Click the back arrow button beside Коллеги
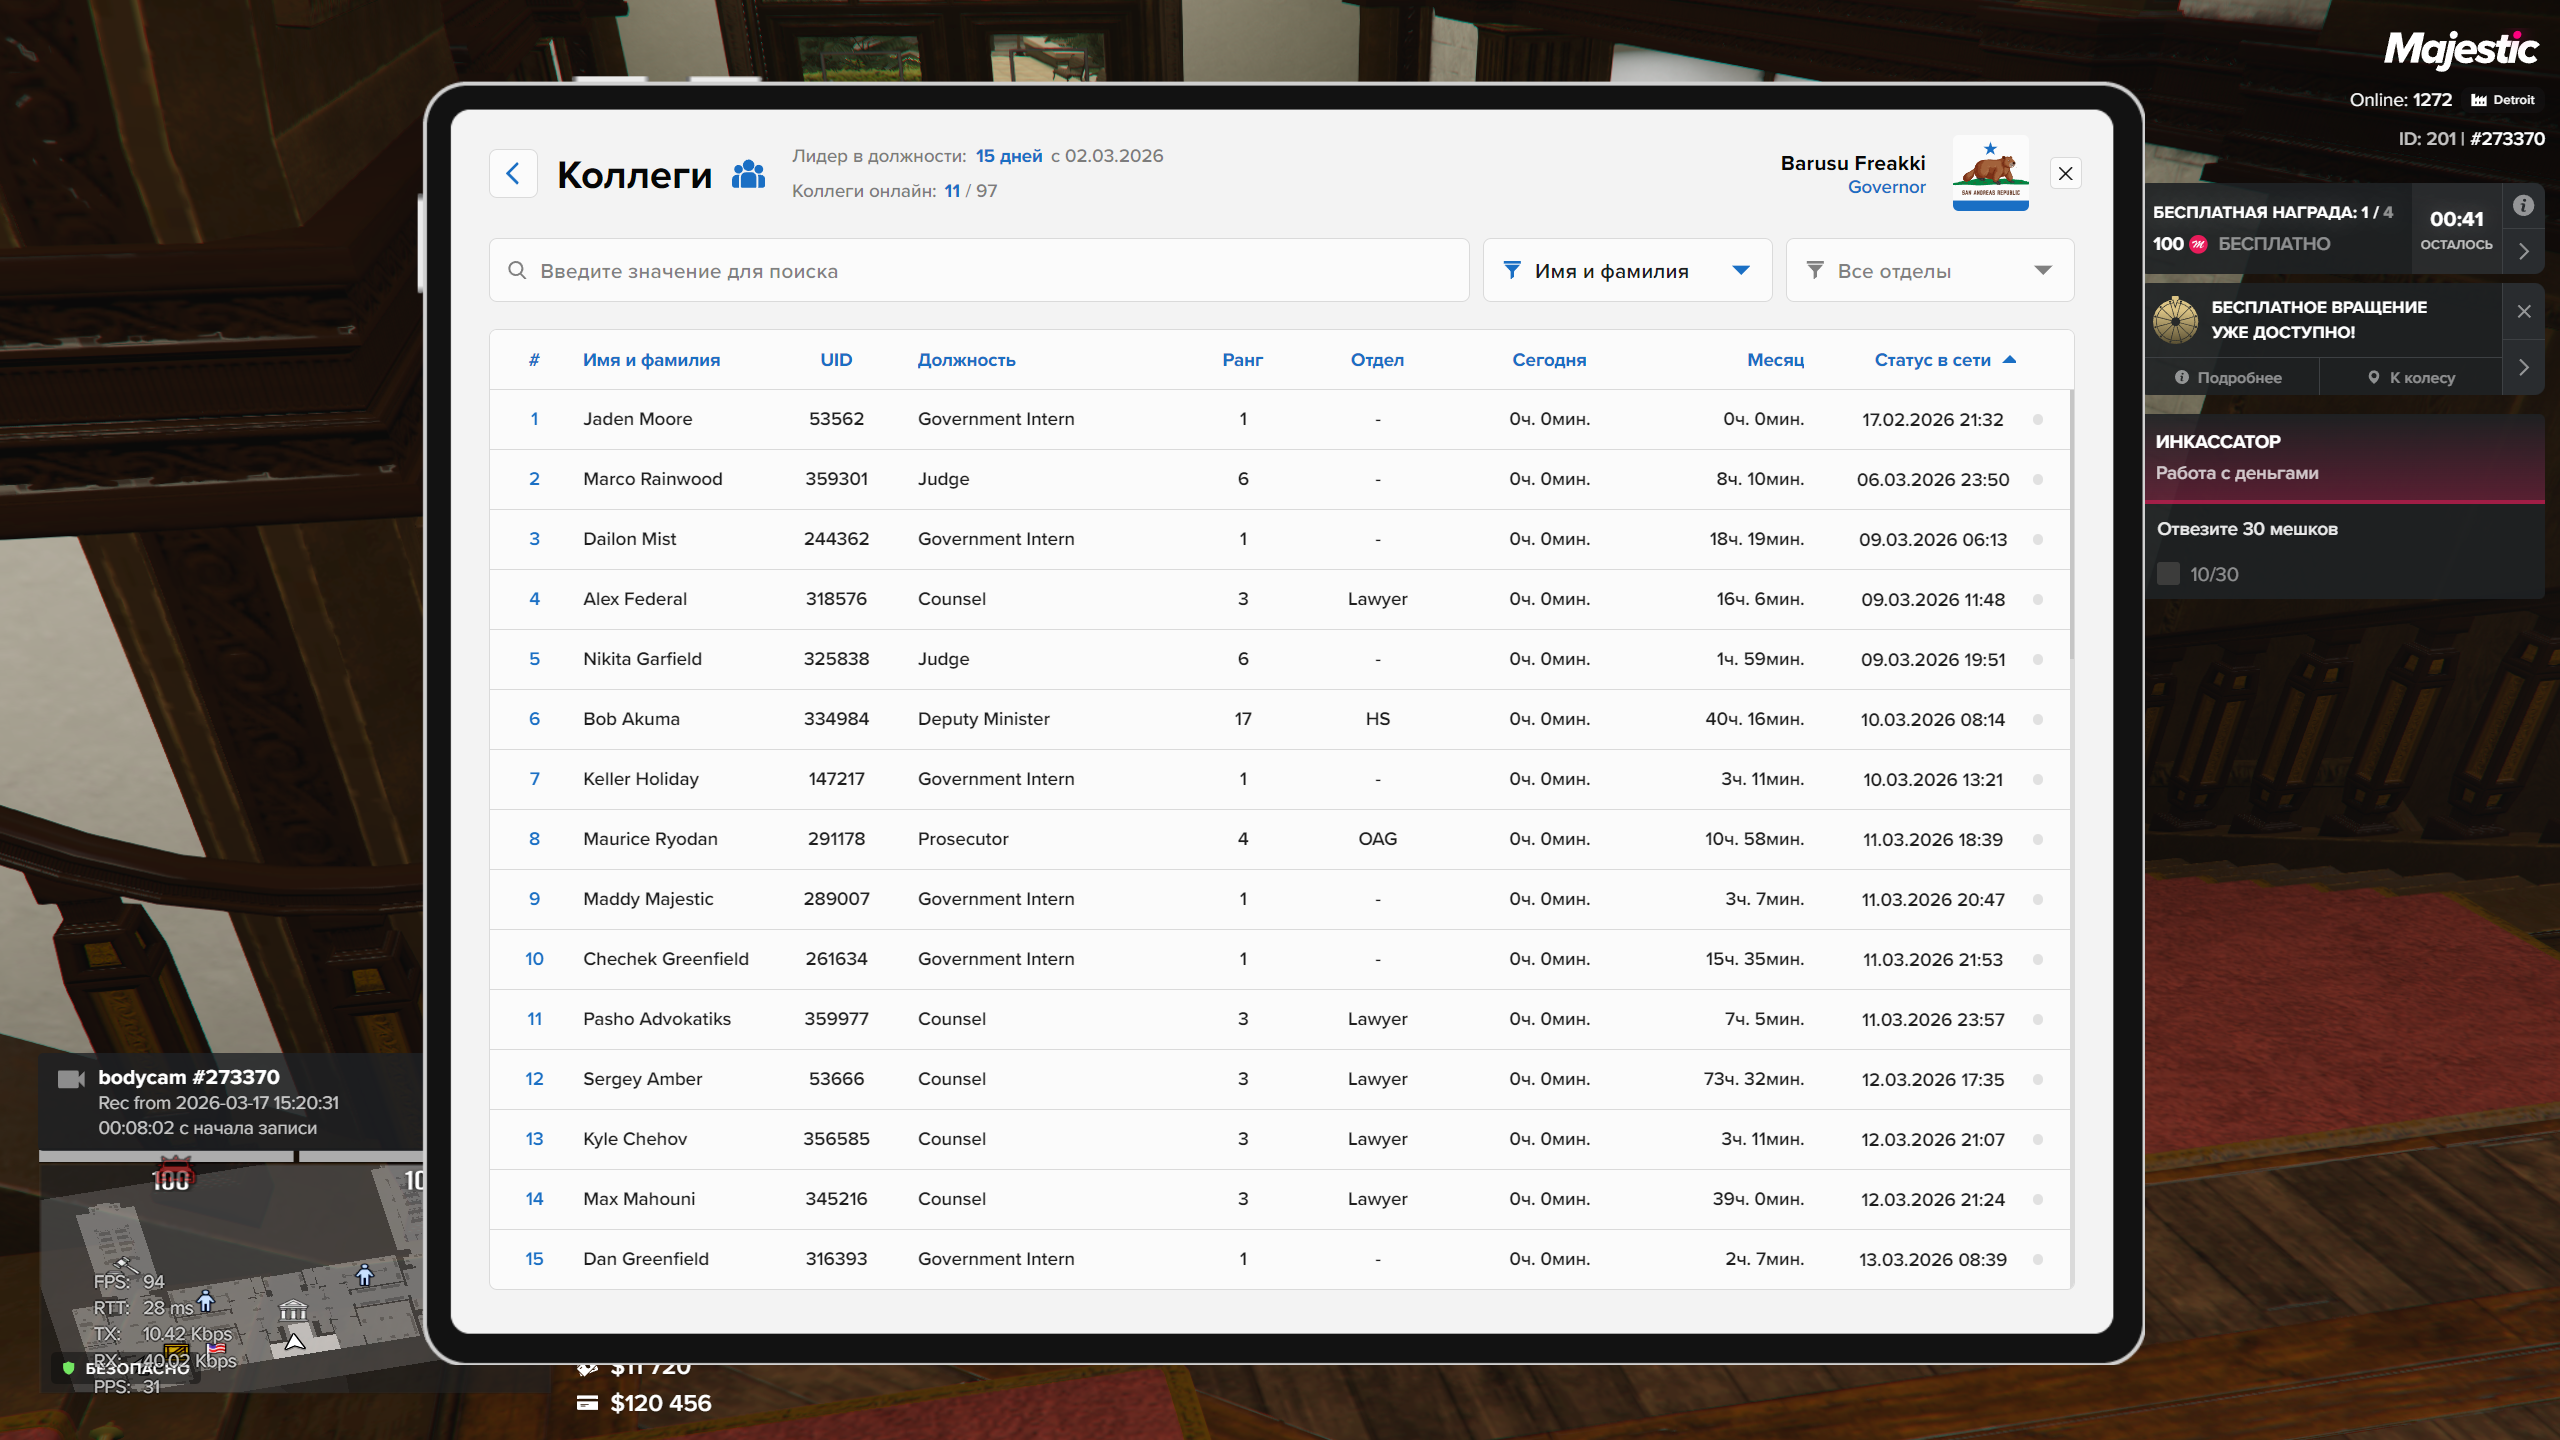Viewport: 2560px width, 1440px height. pyautogui.click(x=513, y=174)
